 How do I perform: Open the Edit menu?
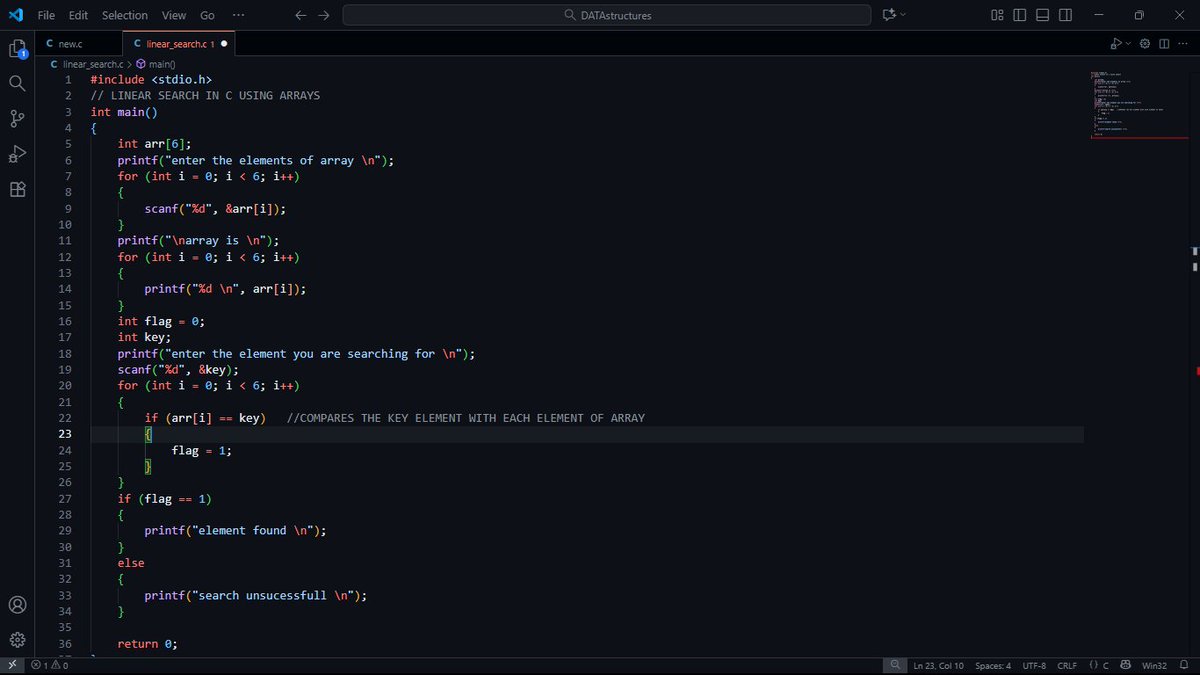click(79, 15)
